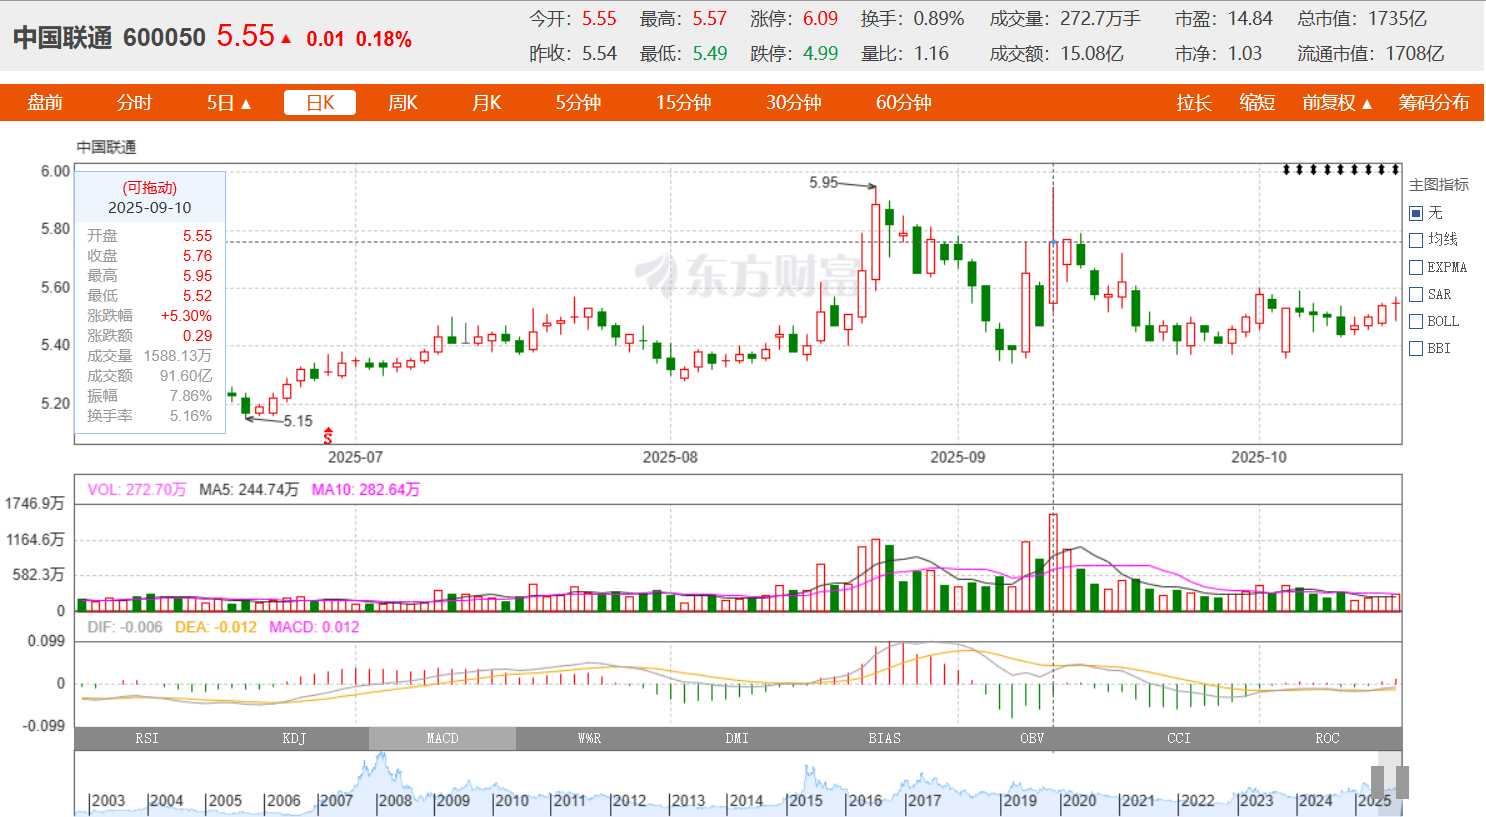1486x817 pixels.
Task: Open the 前复权 adjustment dropdown
Action: (1337, 103)
